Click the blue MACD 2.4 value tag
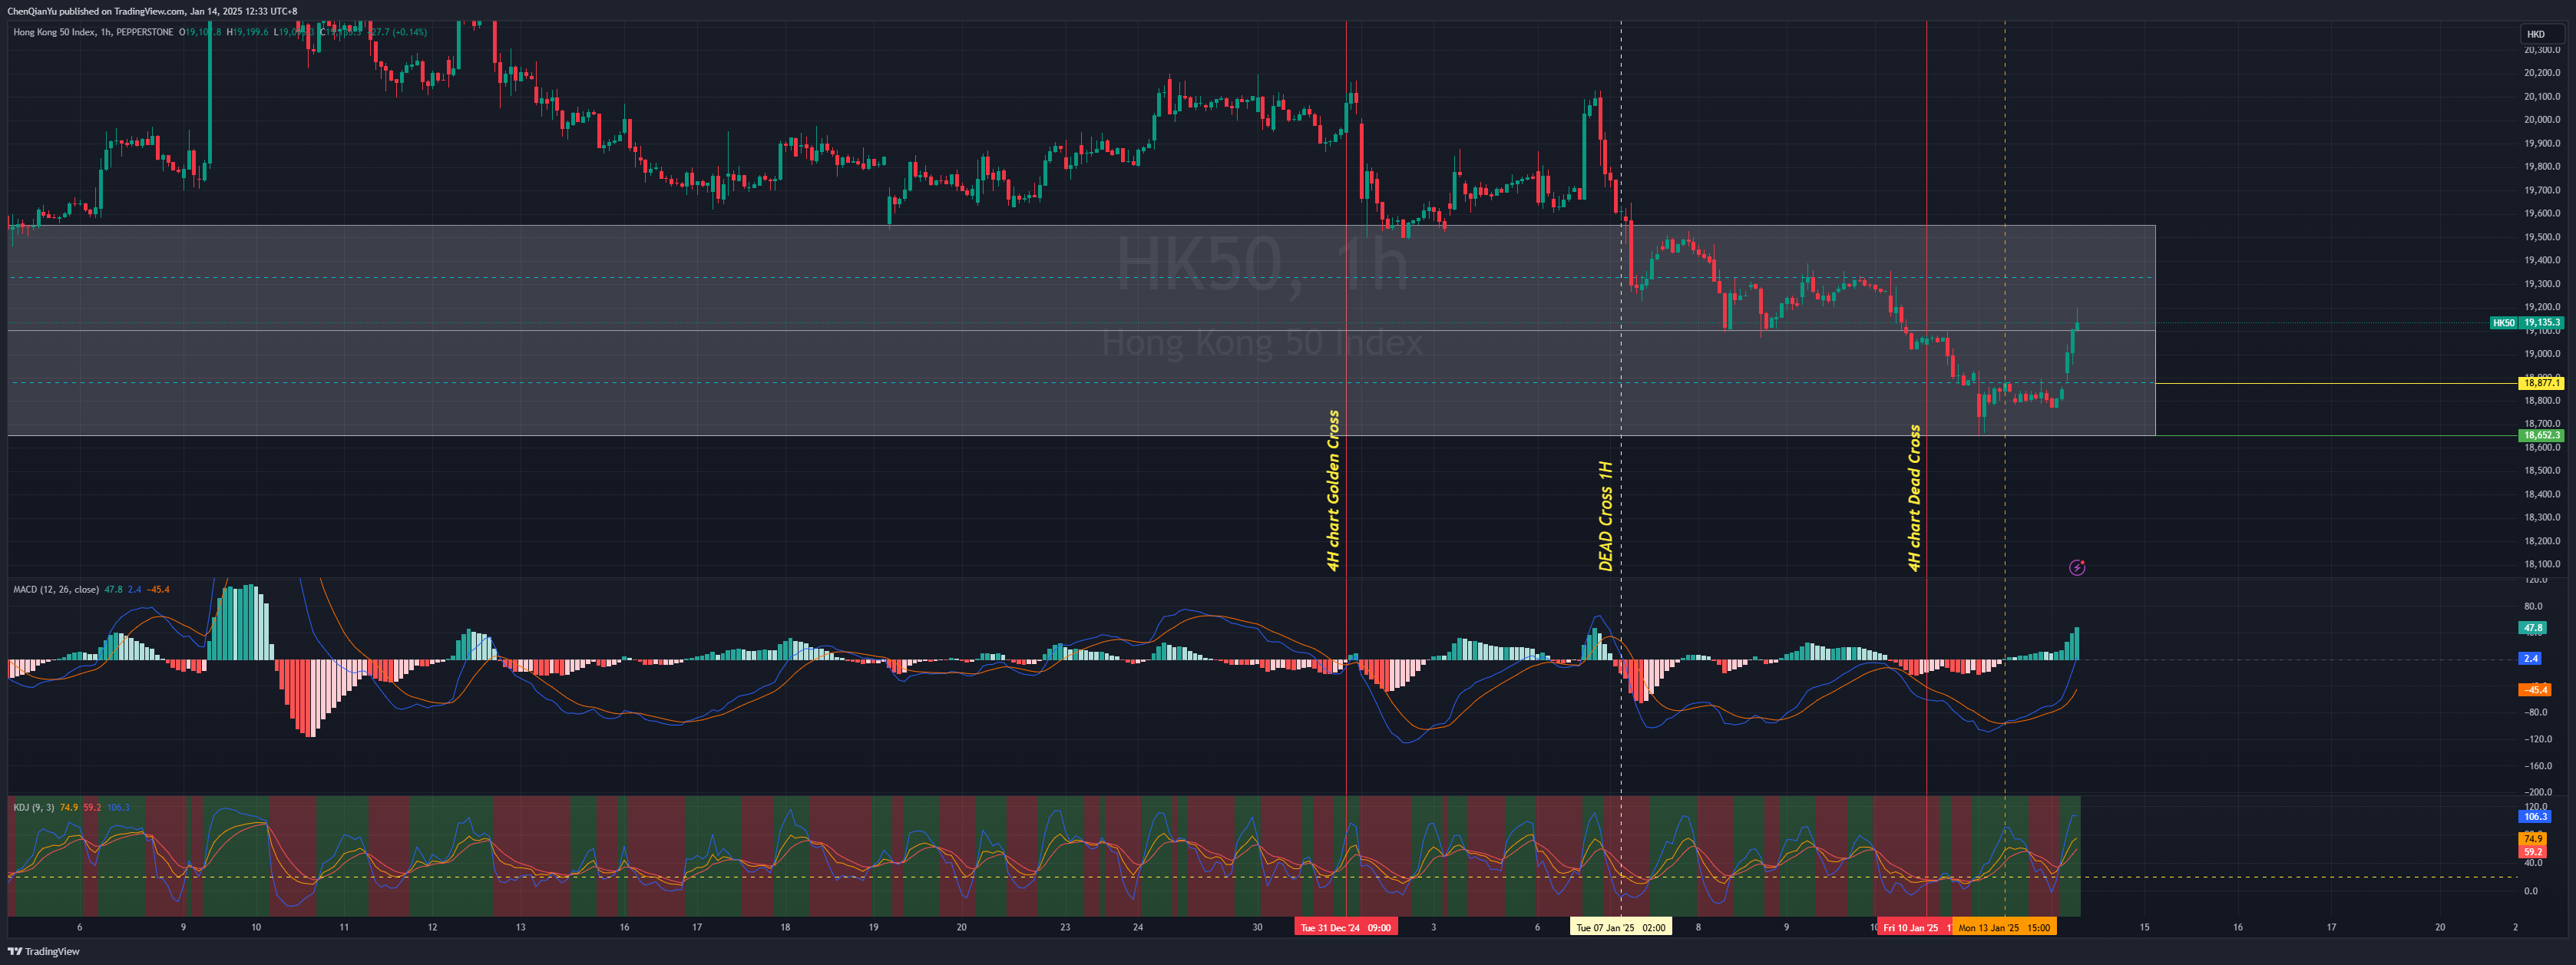The width and height of the screenshot is (2576, 965). (2530, 658)
